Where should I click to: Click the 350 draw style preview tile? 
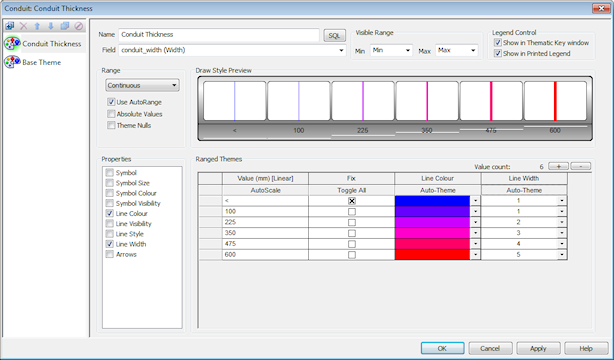(x=427, y=101)
